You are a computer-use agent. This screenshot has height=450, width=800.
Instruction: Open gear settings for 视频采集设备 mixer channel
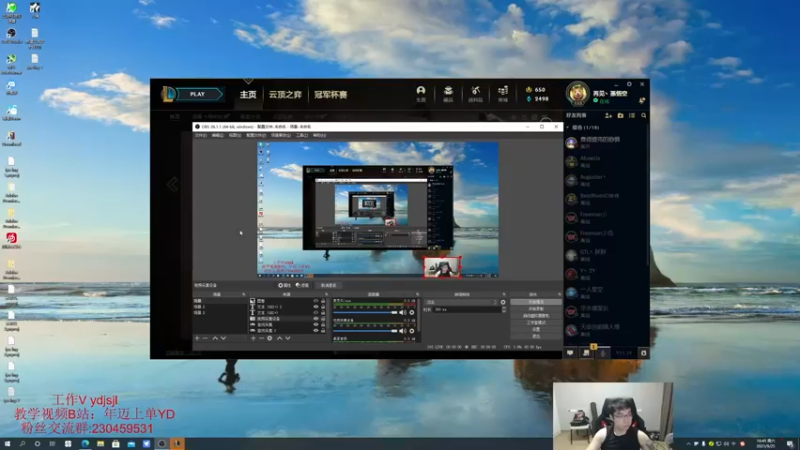[412, 331]
